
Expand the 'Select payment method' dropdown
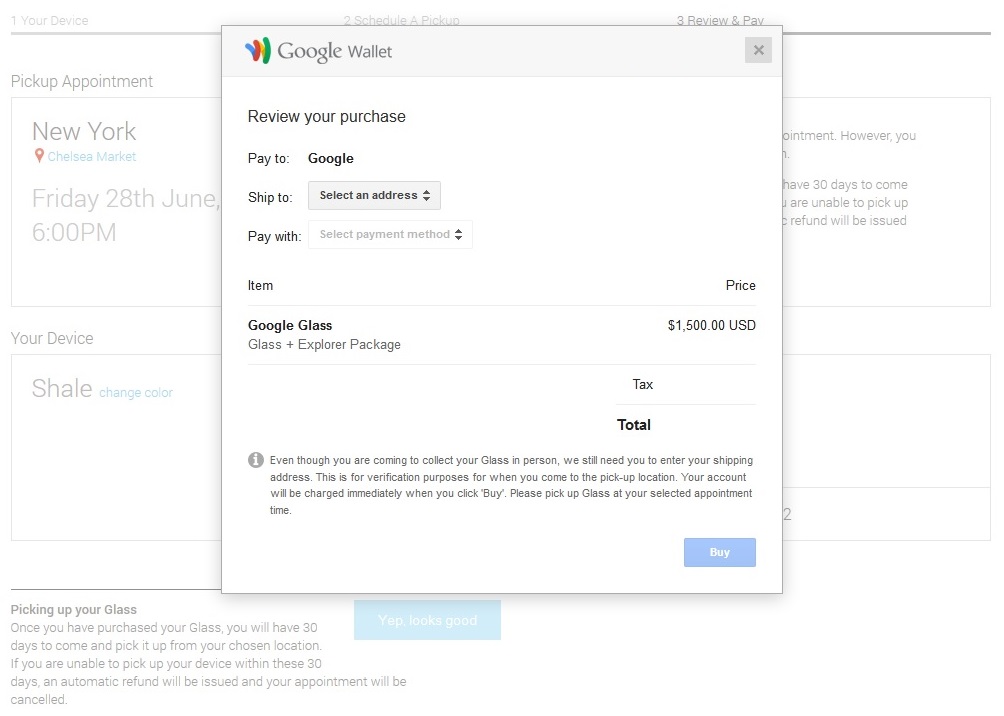click(390, 235)
